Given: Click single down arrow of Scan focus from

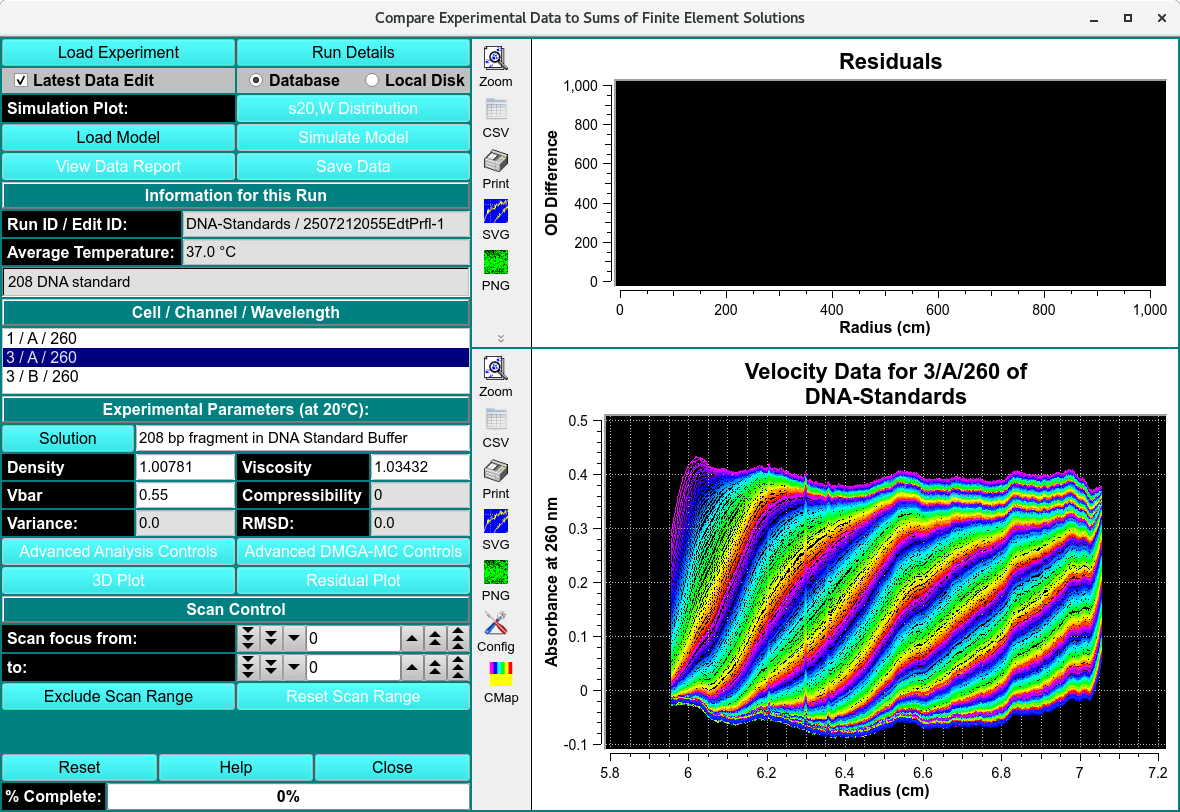Looking at the screenshot, I should coord(294,638).
